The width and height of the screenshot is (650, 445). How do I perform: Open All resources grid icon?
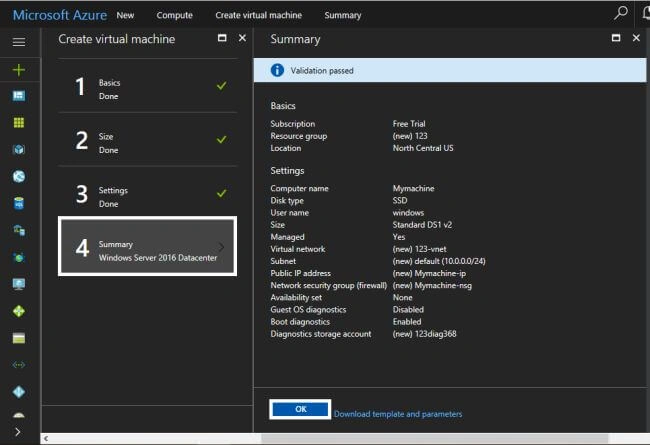click(19, 122)
